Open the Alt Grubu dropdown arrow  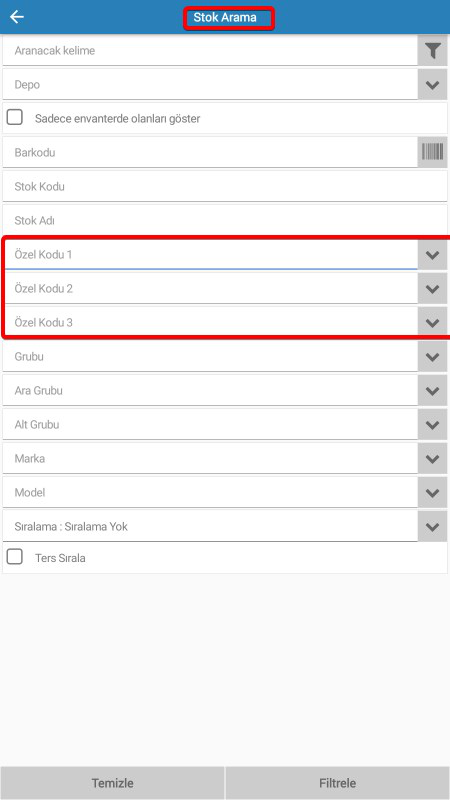click(433, 424)
